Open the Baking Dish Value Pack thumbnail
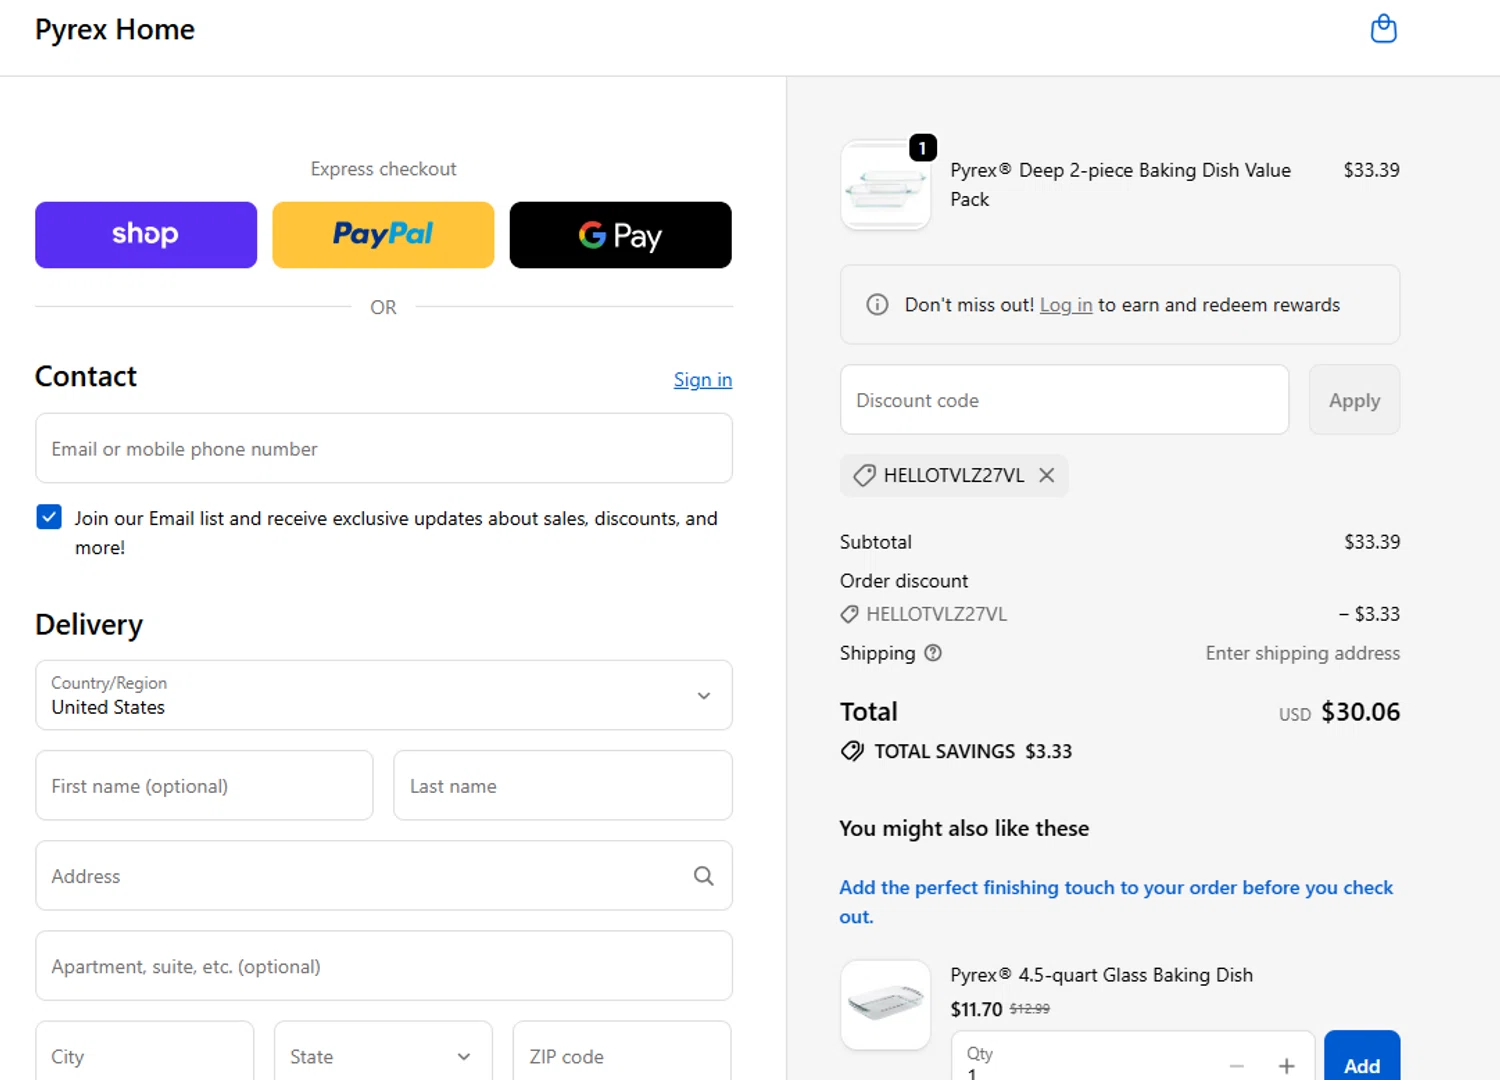 [x=886, y=186]
